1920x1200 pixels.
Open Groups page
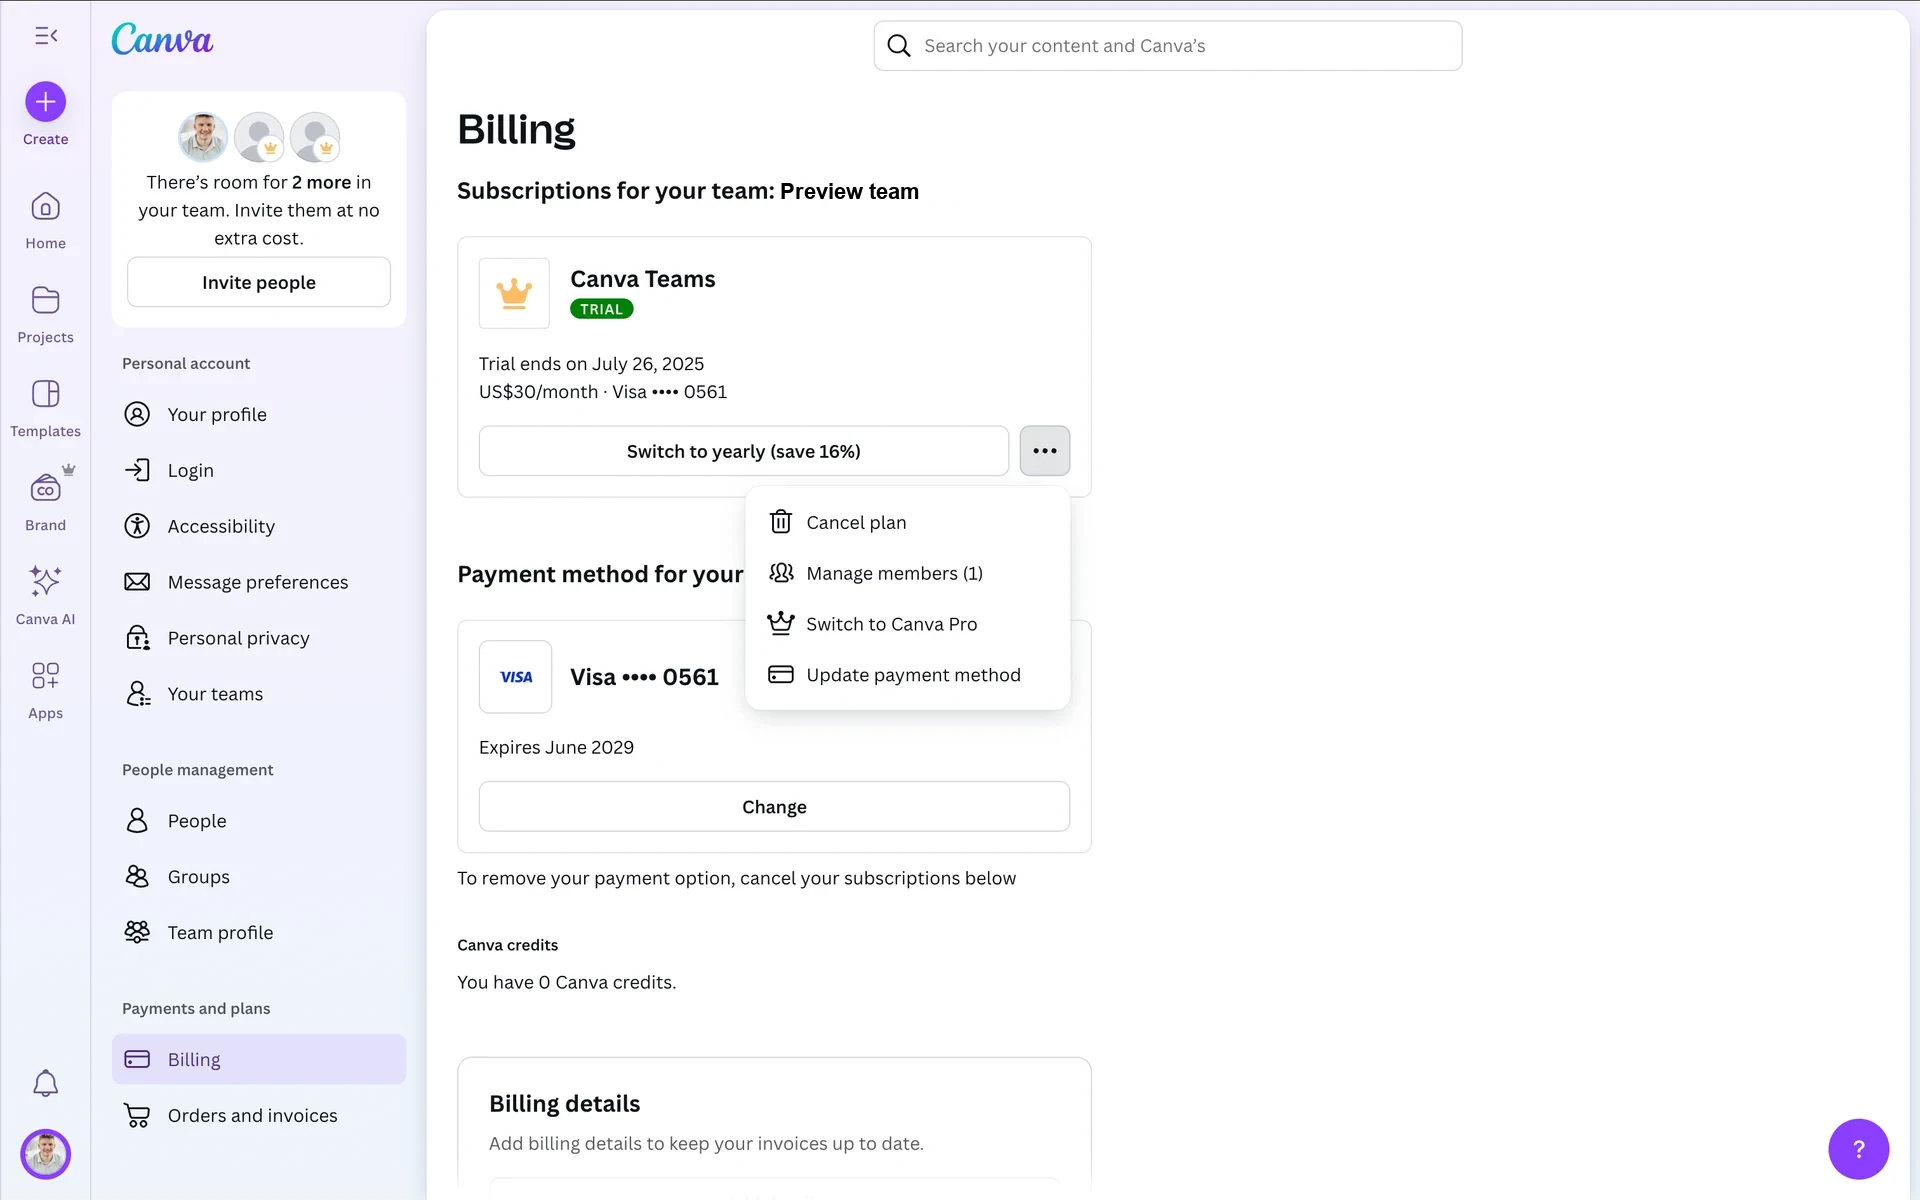259,877
